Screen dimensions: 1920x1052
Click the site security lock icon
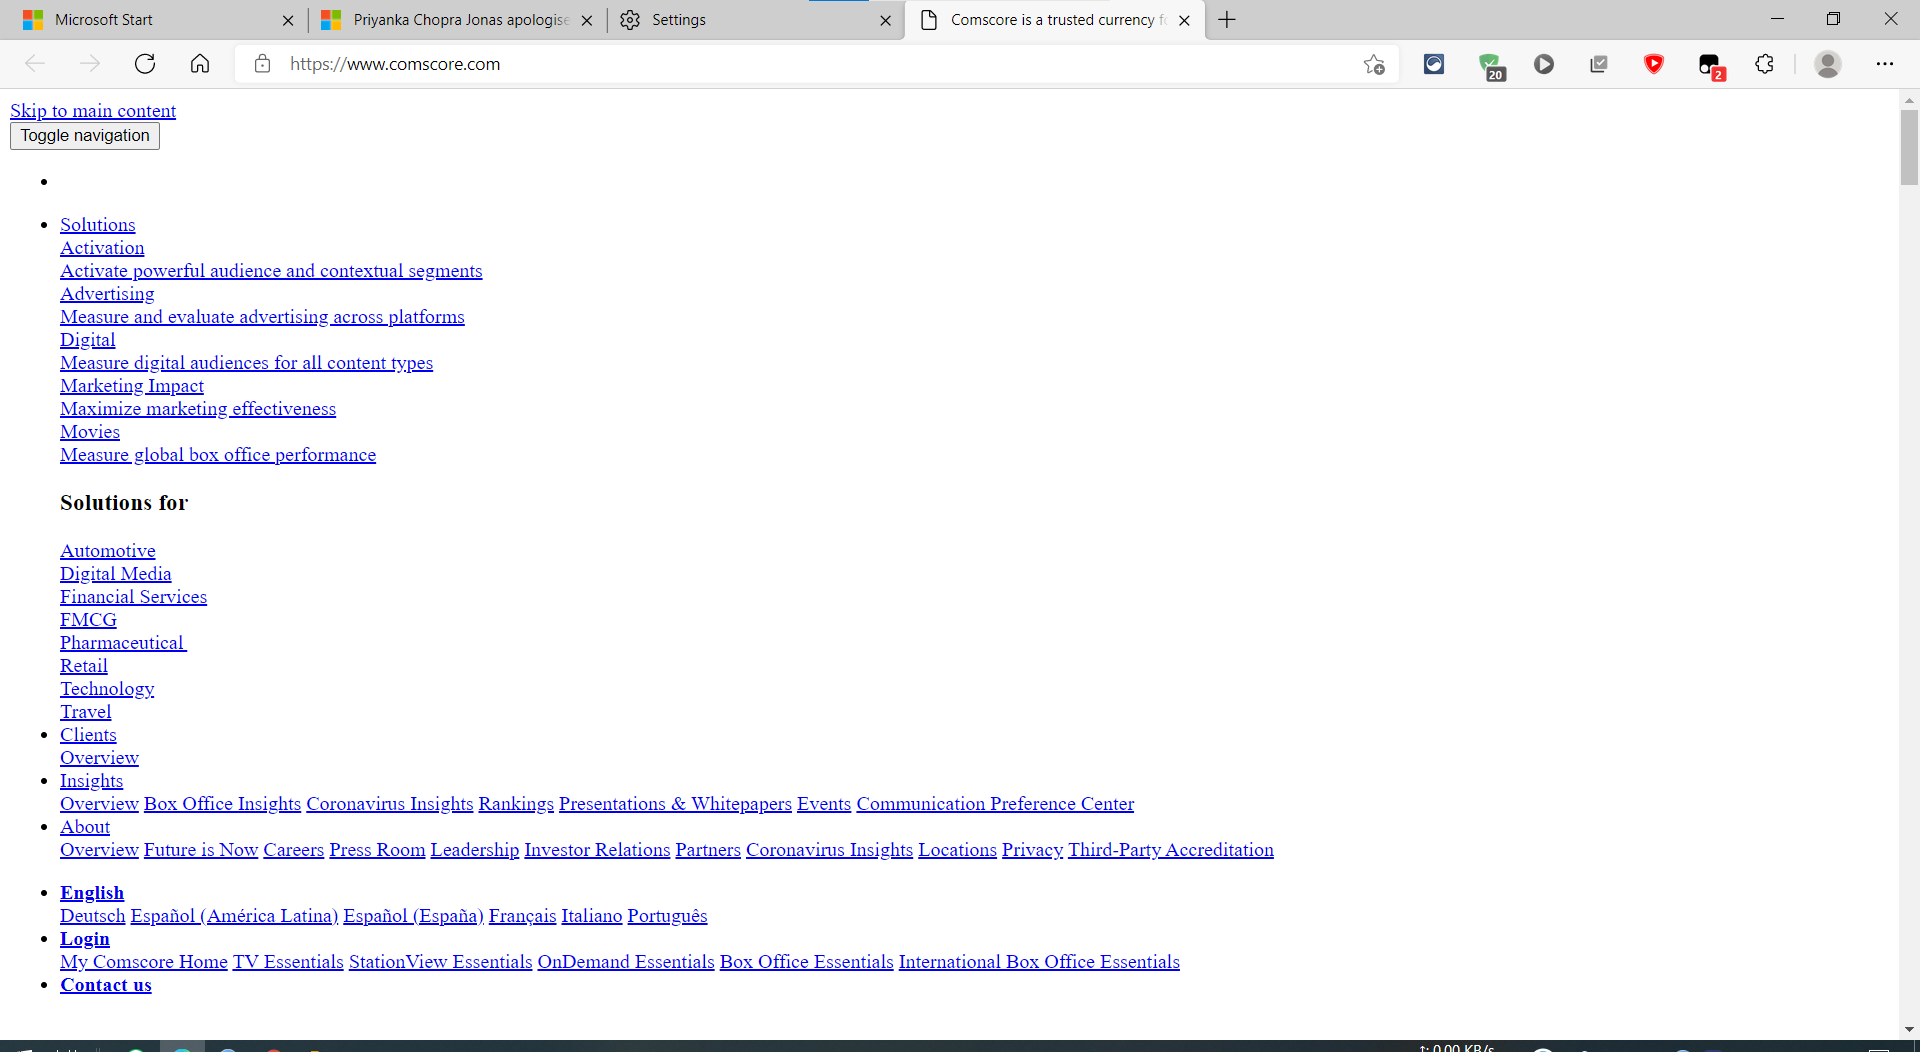click(262, 64)
